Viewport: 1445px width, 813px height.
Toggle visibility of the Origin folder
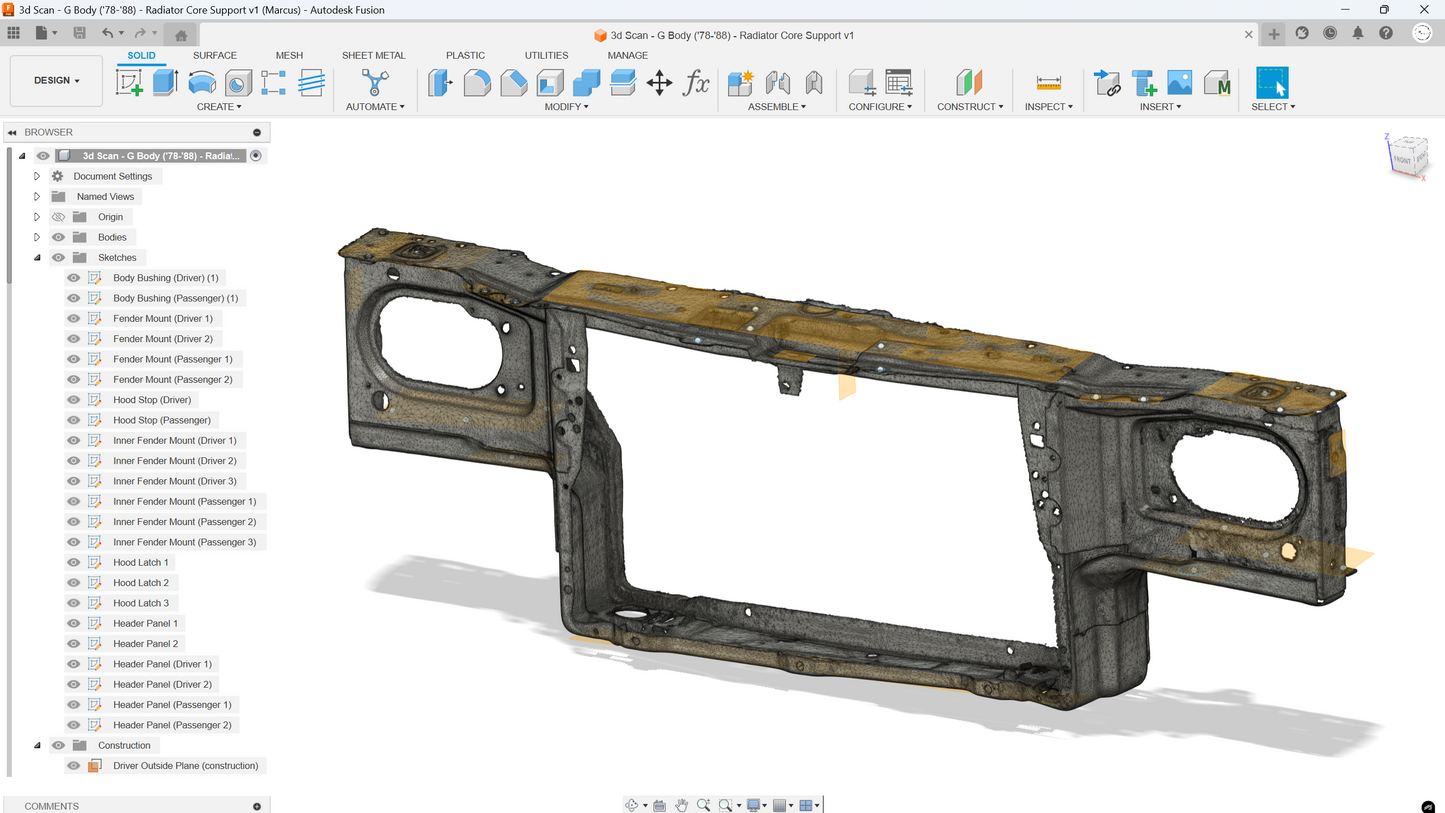[58, 217]
